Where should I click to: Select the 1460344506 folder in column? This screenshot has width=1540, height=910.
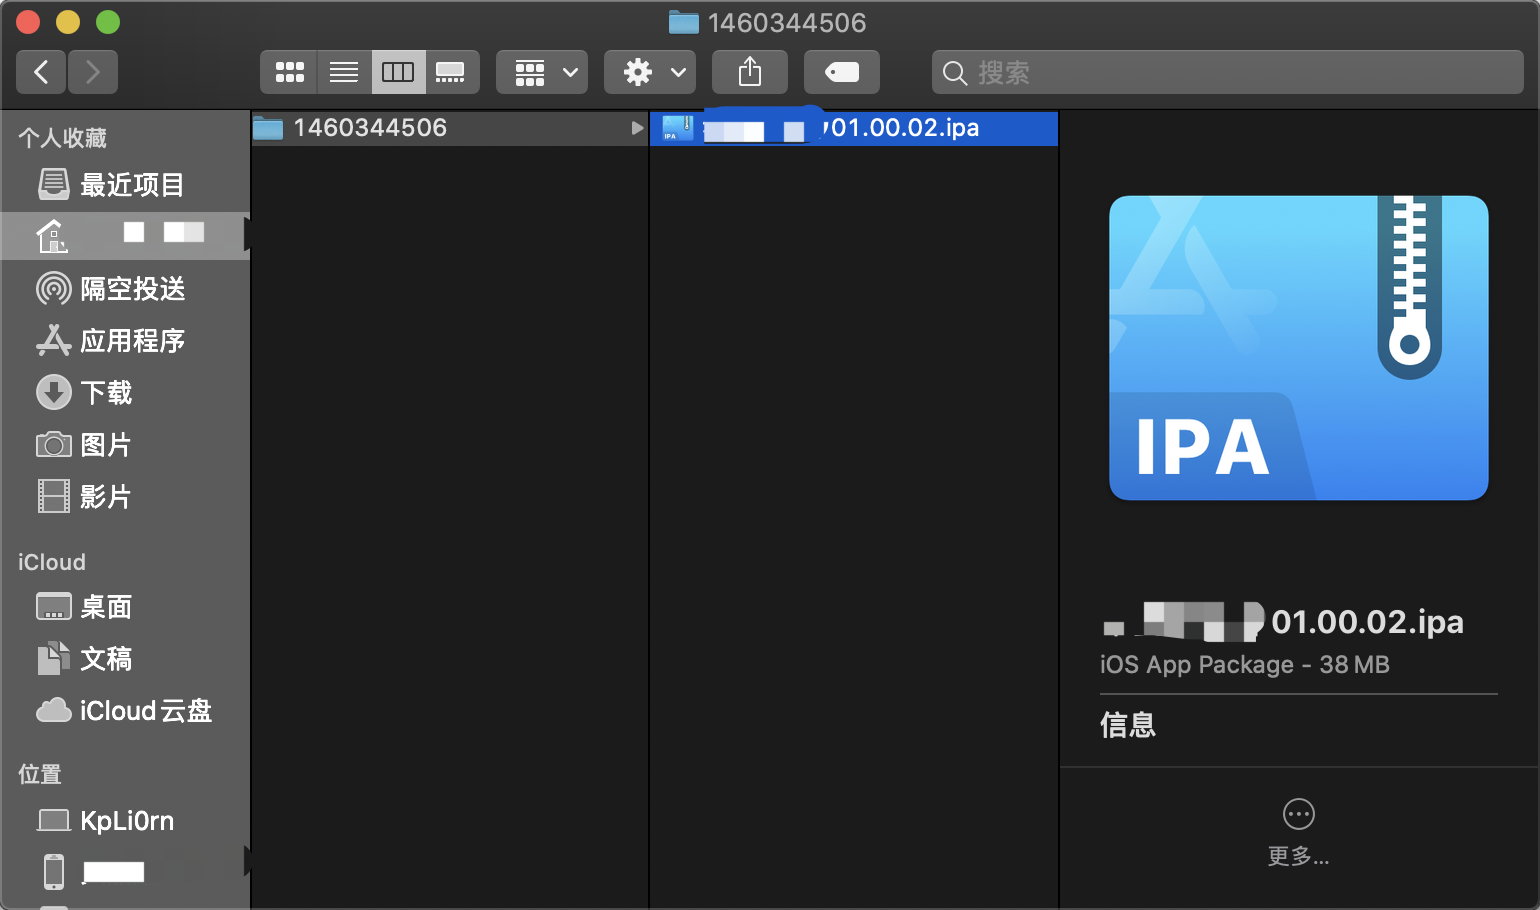370,128
